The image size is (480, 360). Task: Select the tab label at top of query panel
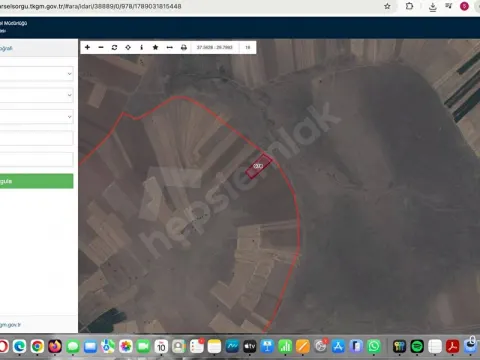click(6, 48)
